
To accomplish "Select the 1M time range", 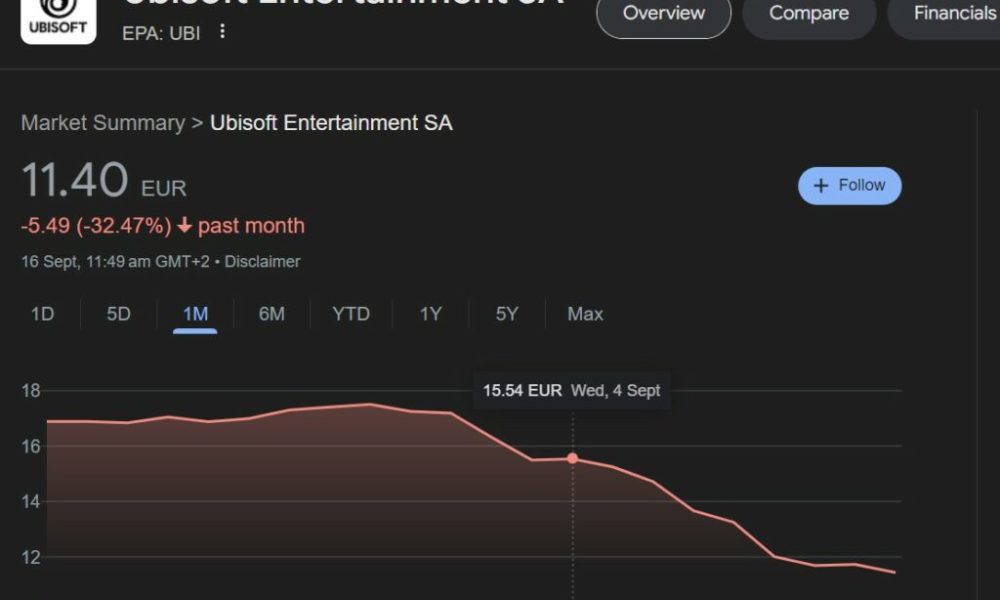I will coord(195,314).
